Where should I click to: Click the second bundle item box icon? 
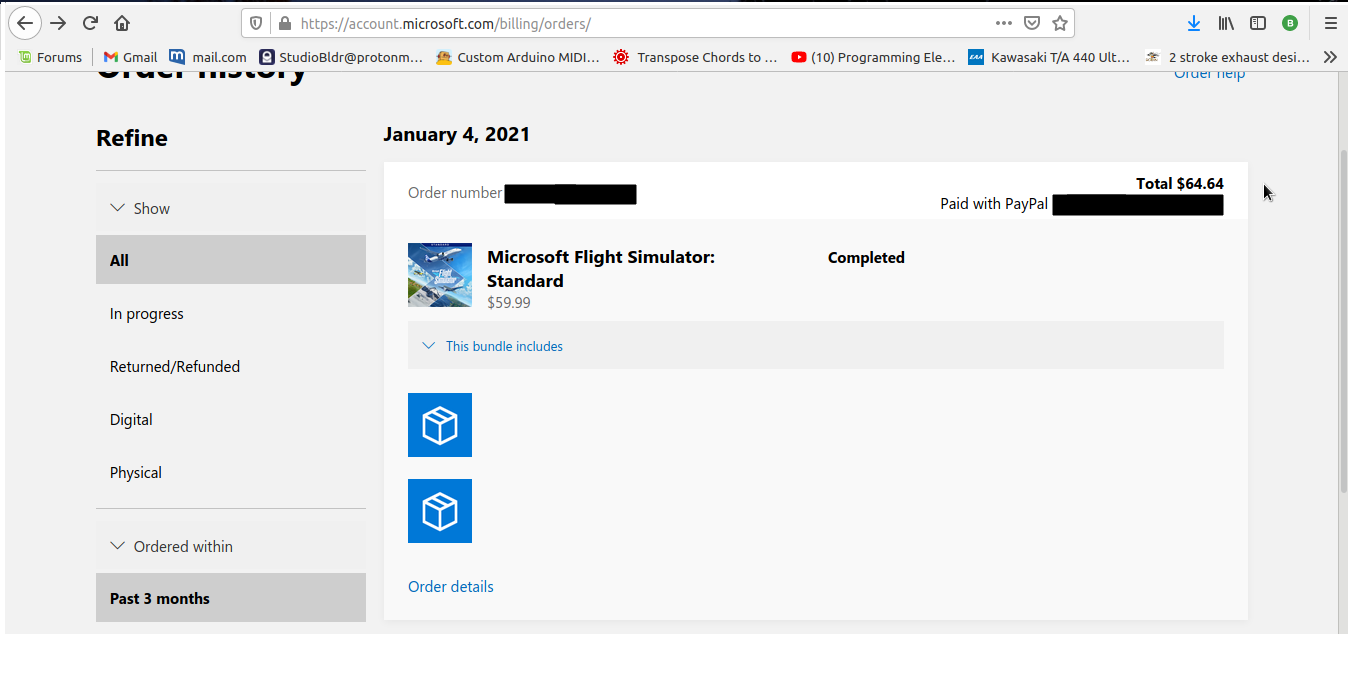(x=440, y=511)
